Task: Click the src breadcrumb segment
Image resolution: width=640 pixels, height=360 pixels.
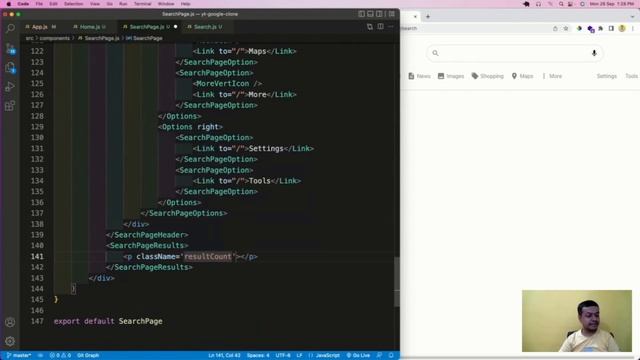Action: tap(29, 38)
